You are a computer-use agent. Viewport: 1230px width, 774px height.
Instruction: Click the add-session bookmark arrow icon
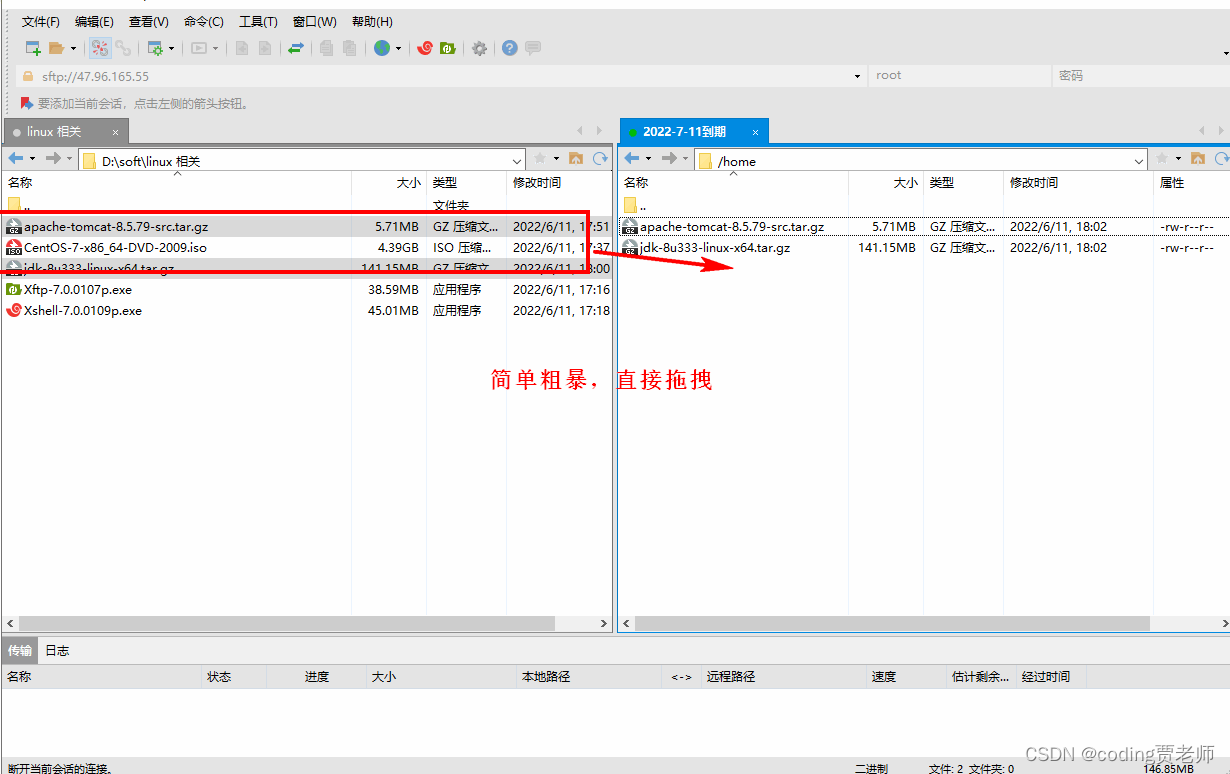[x=27, y=103]
